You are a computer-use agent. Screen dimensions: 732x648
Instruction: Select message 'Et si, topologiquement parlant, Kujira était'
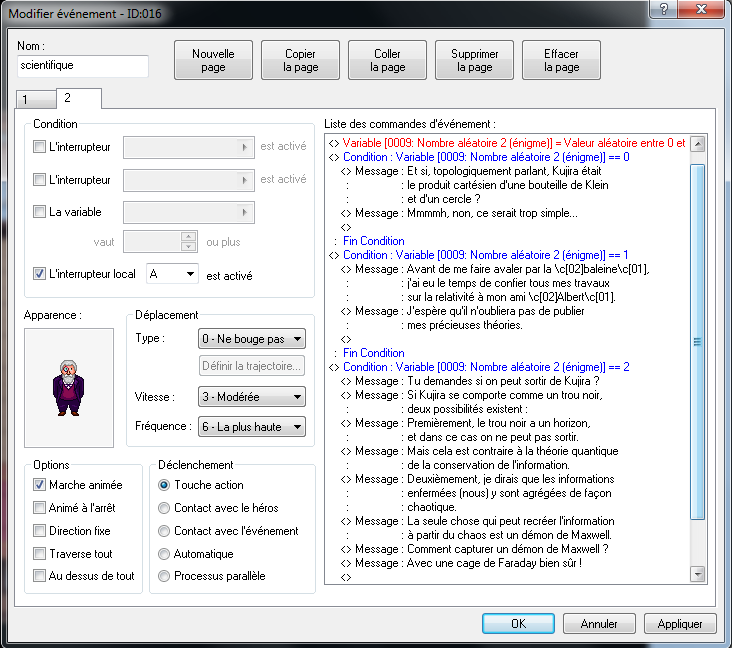click(471, 171)
